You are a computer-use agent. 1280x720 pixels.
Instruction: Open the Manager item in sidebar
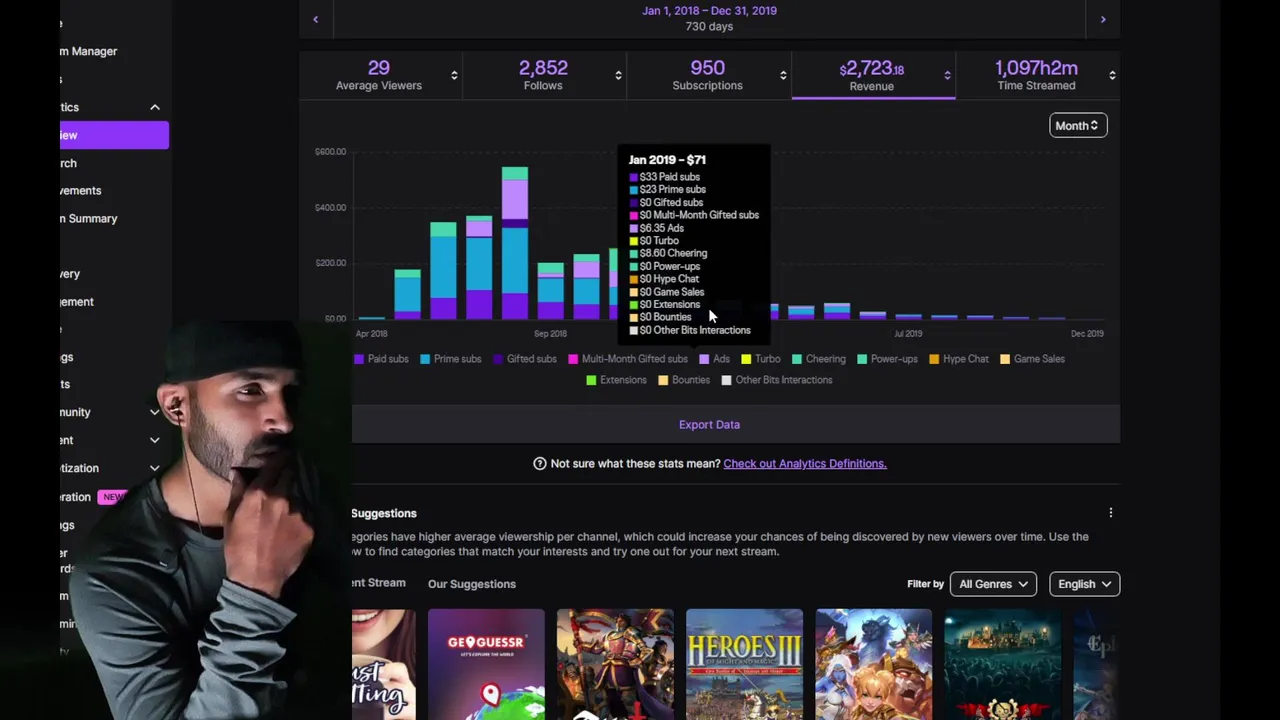pyautogui.click(x=88, y=51)
